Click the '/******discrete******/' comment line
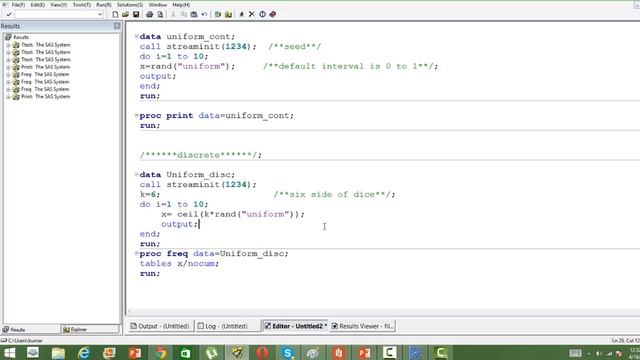Screen dimensions: 640x360 click(x=201, y=155)
